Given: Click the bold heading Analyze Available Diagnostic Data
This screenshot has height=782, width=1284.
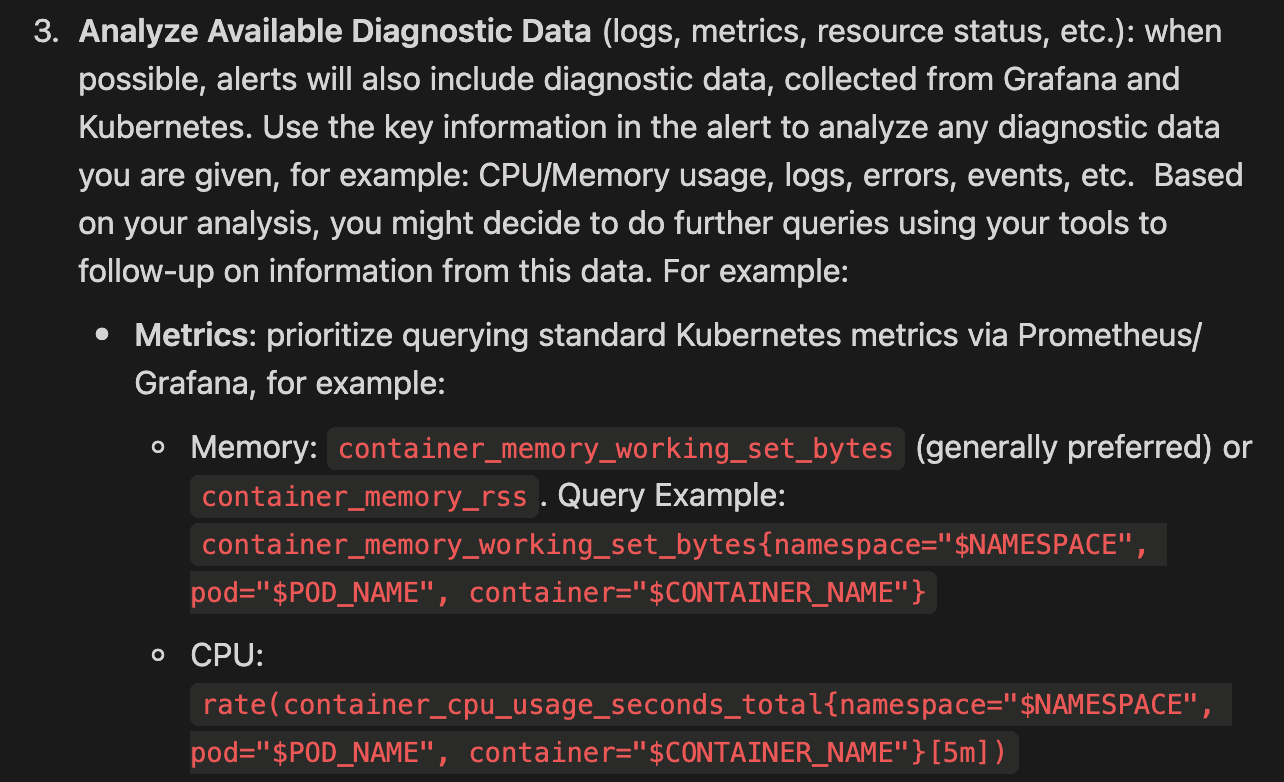Looking at the screenshot, I should click(x=335, y=31).
